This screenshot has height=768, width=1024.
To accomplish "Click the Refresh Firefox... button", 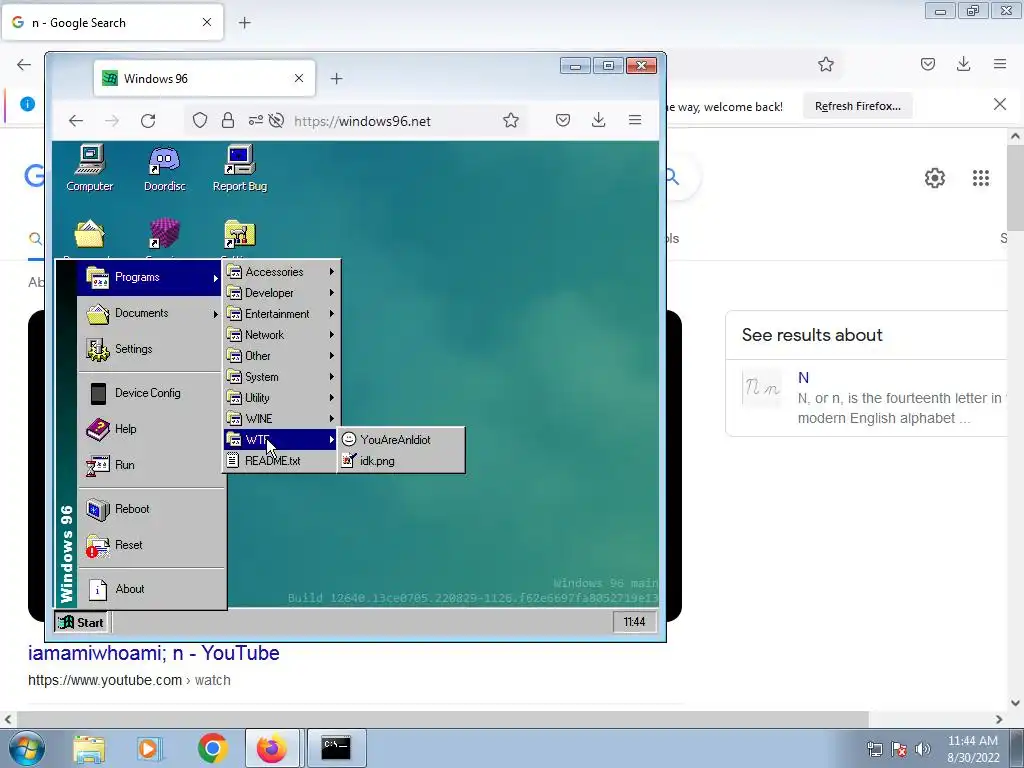I will tap(857, 106).
